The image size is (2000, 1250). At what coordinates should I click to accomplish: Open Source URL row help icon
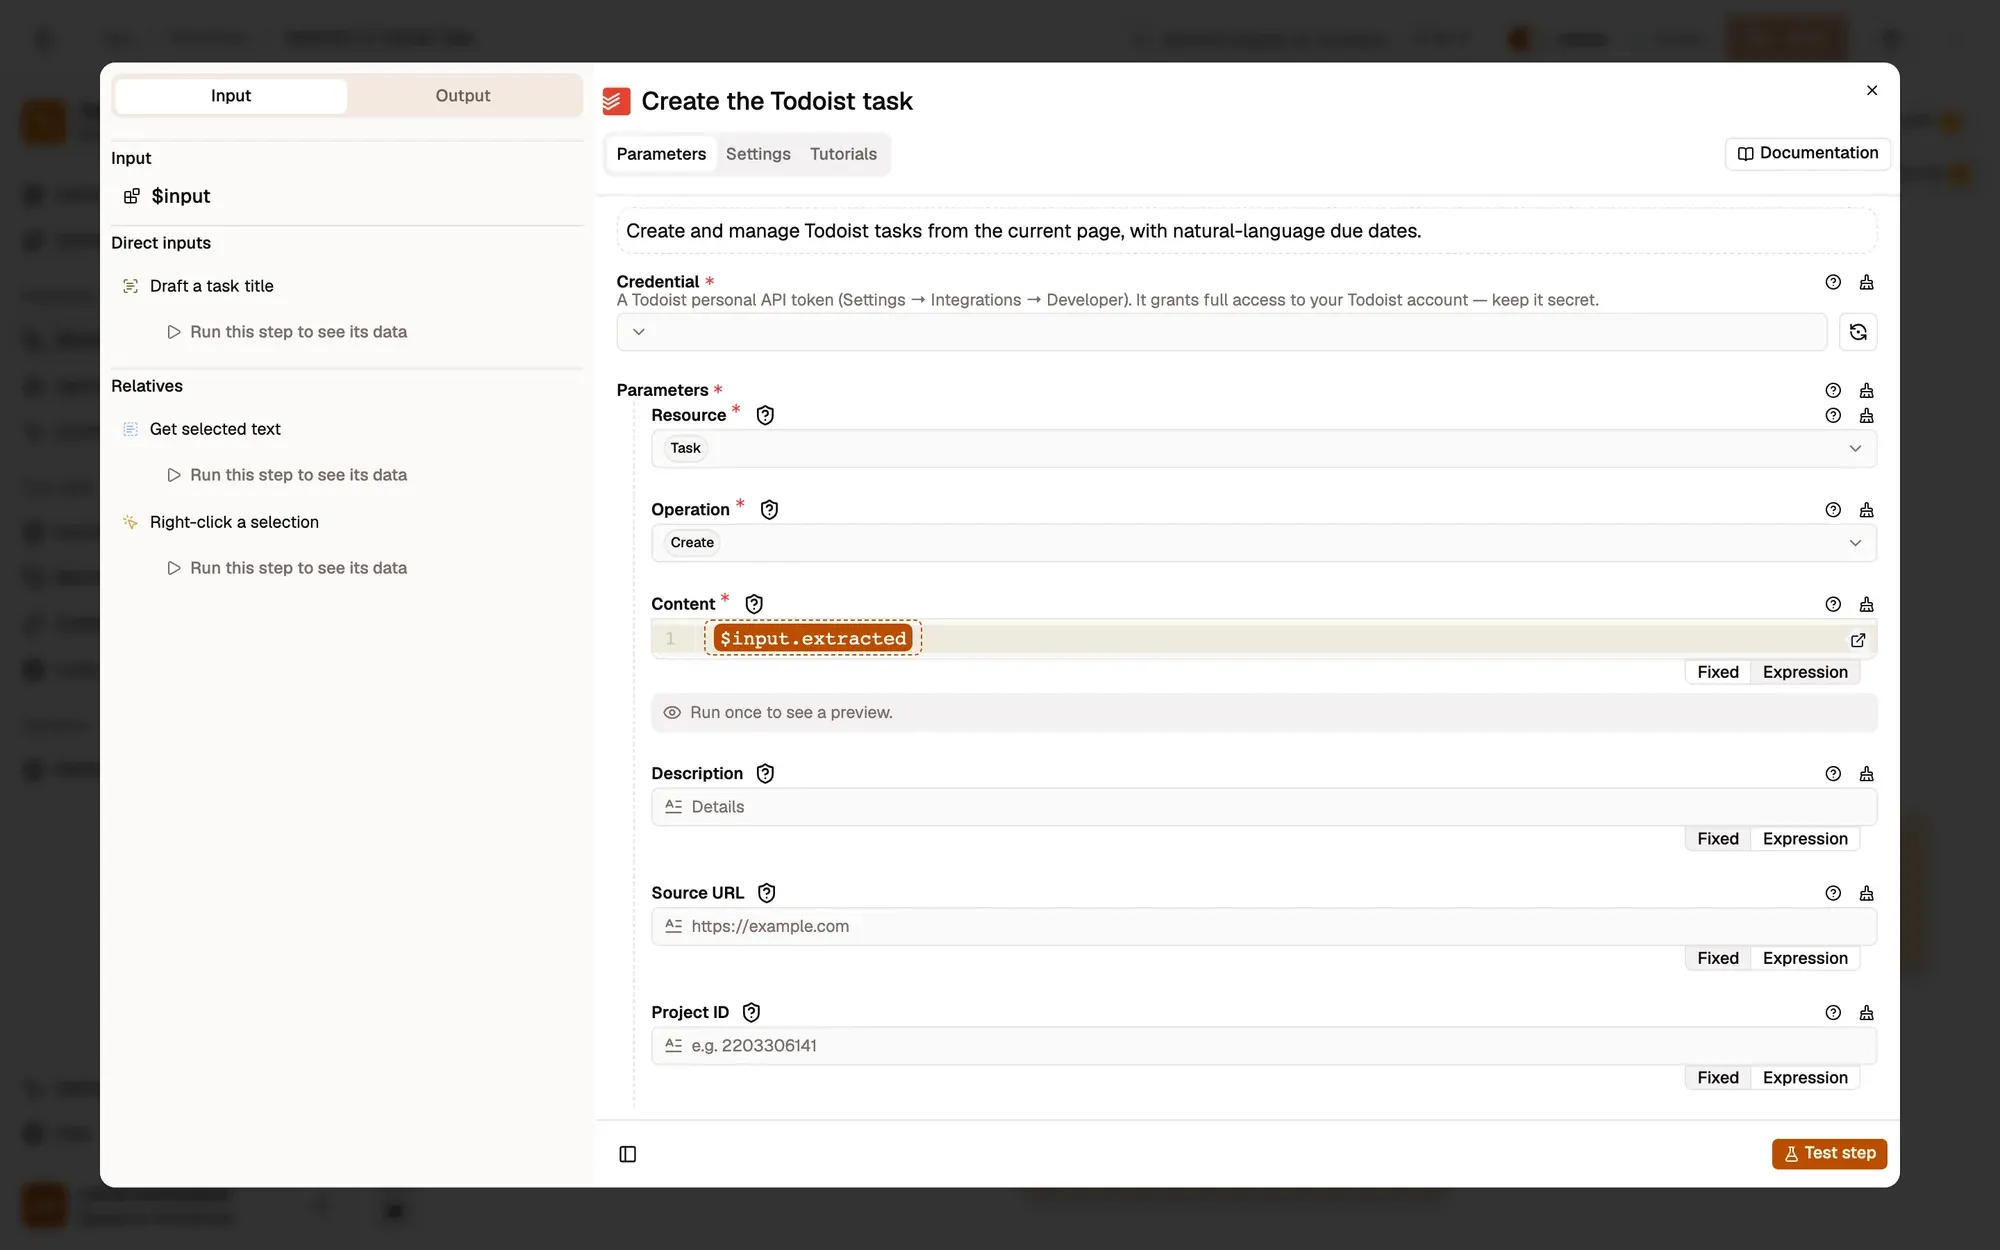pos(1833,893)
